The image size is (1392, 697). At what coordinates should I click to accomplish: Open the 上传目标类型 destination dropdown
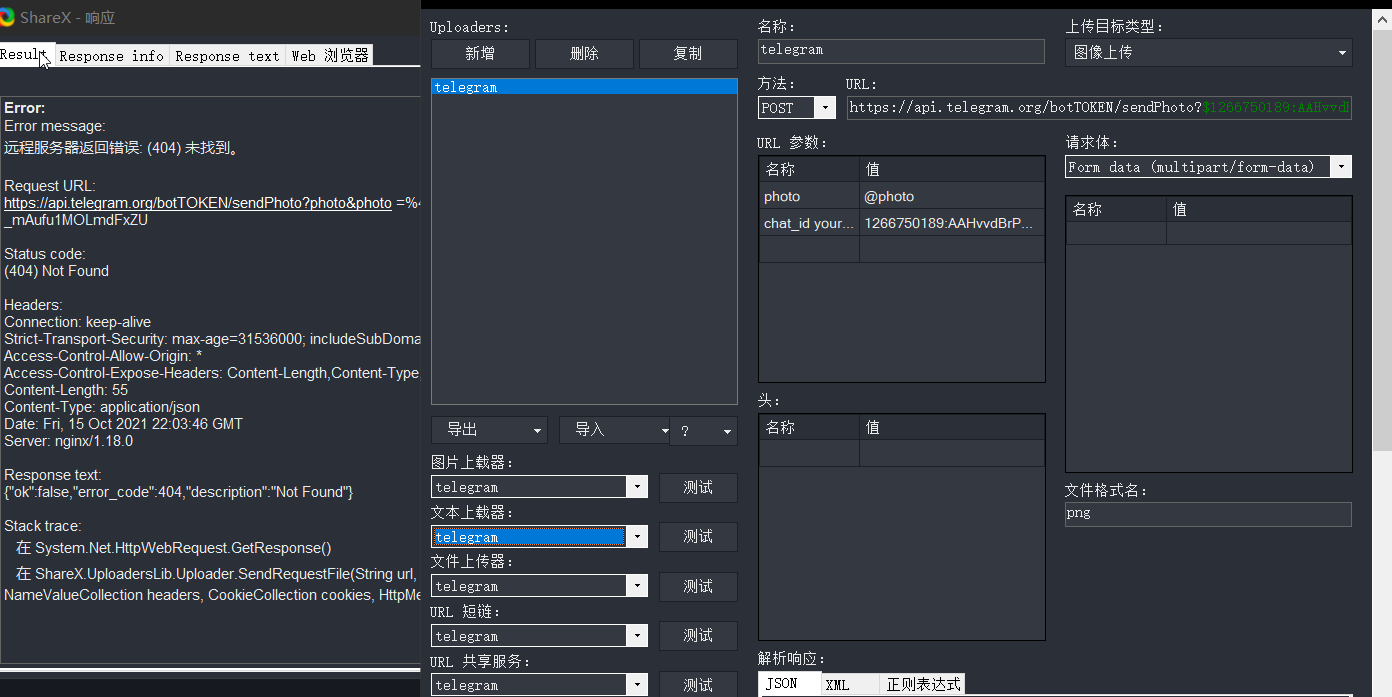1342,51
